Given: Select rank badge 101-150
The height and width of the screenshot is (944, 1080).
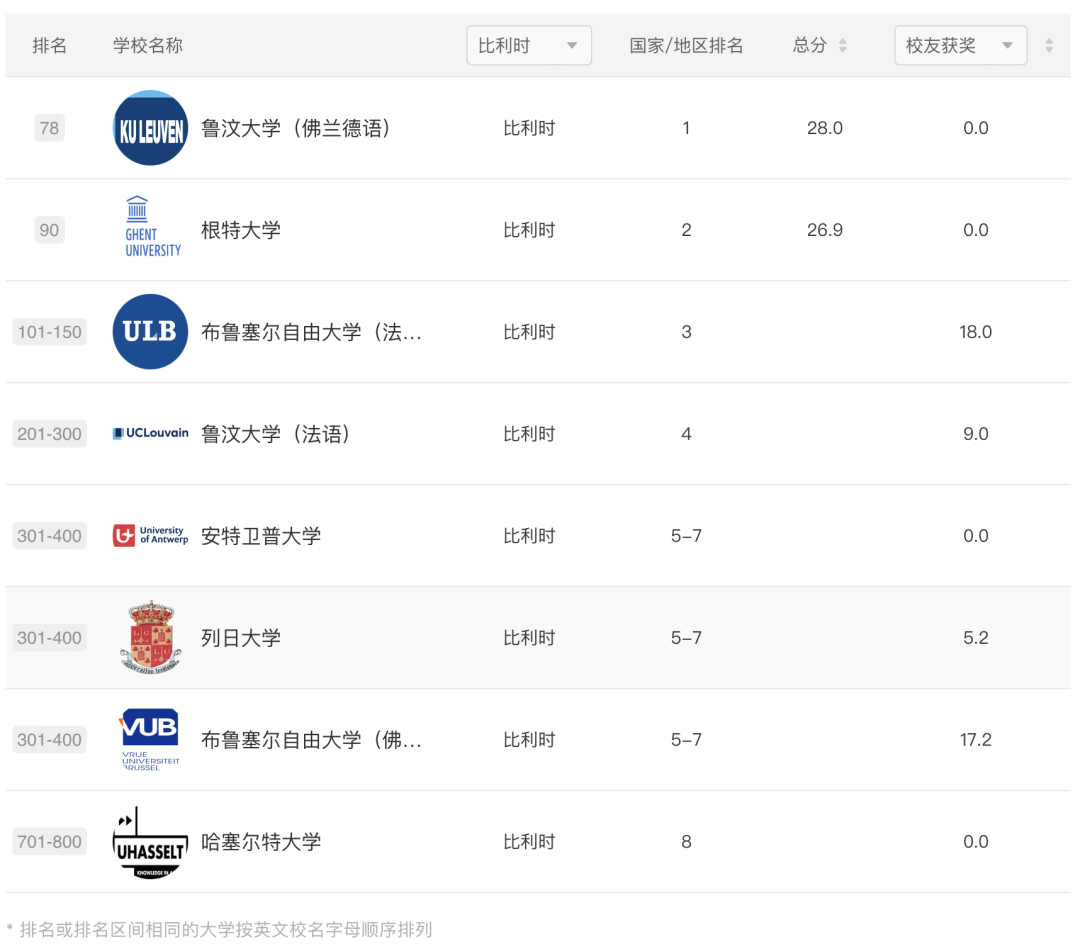Looking at the screenshot, I should (x=50, y=332).
